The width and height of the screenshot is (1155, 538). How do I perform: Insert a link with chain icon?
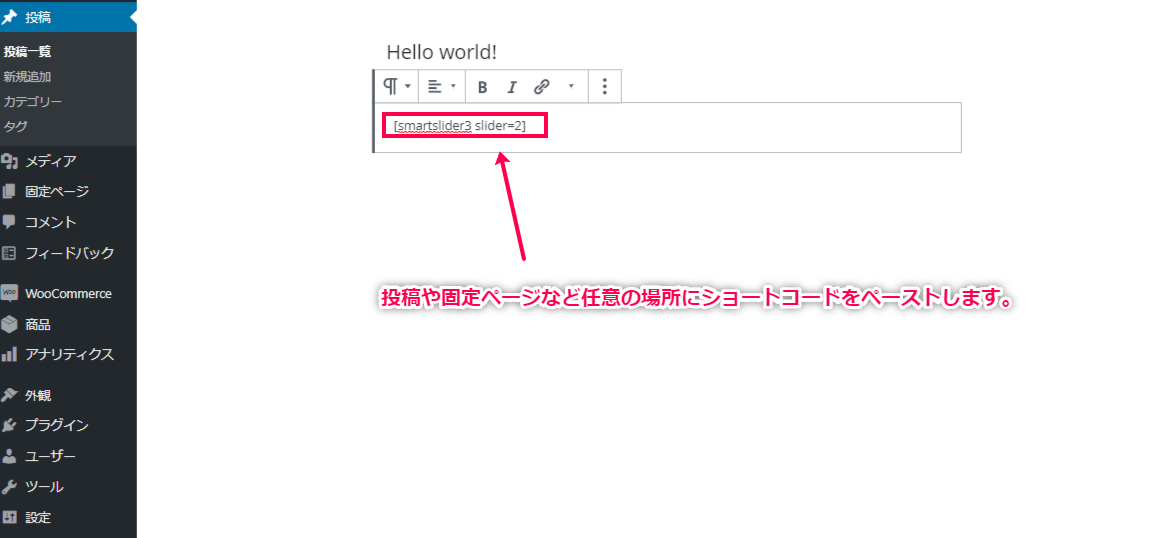(541, 87)
